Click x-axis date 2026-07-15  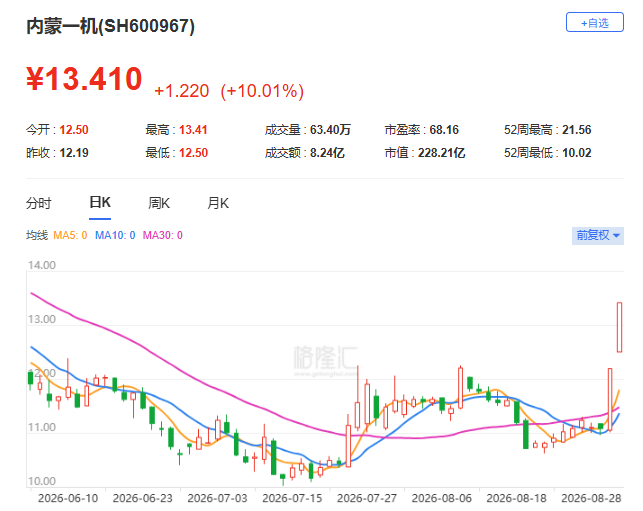pyautogui.click(x=292, y=498)
